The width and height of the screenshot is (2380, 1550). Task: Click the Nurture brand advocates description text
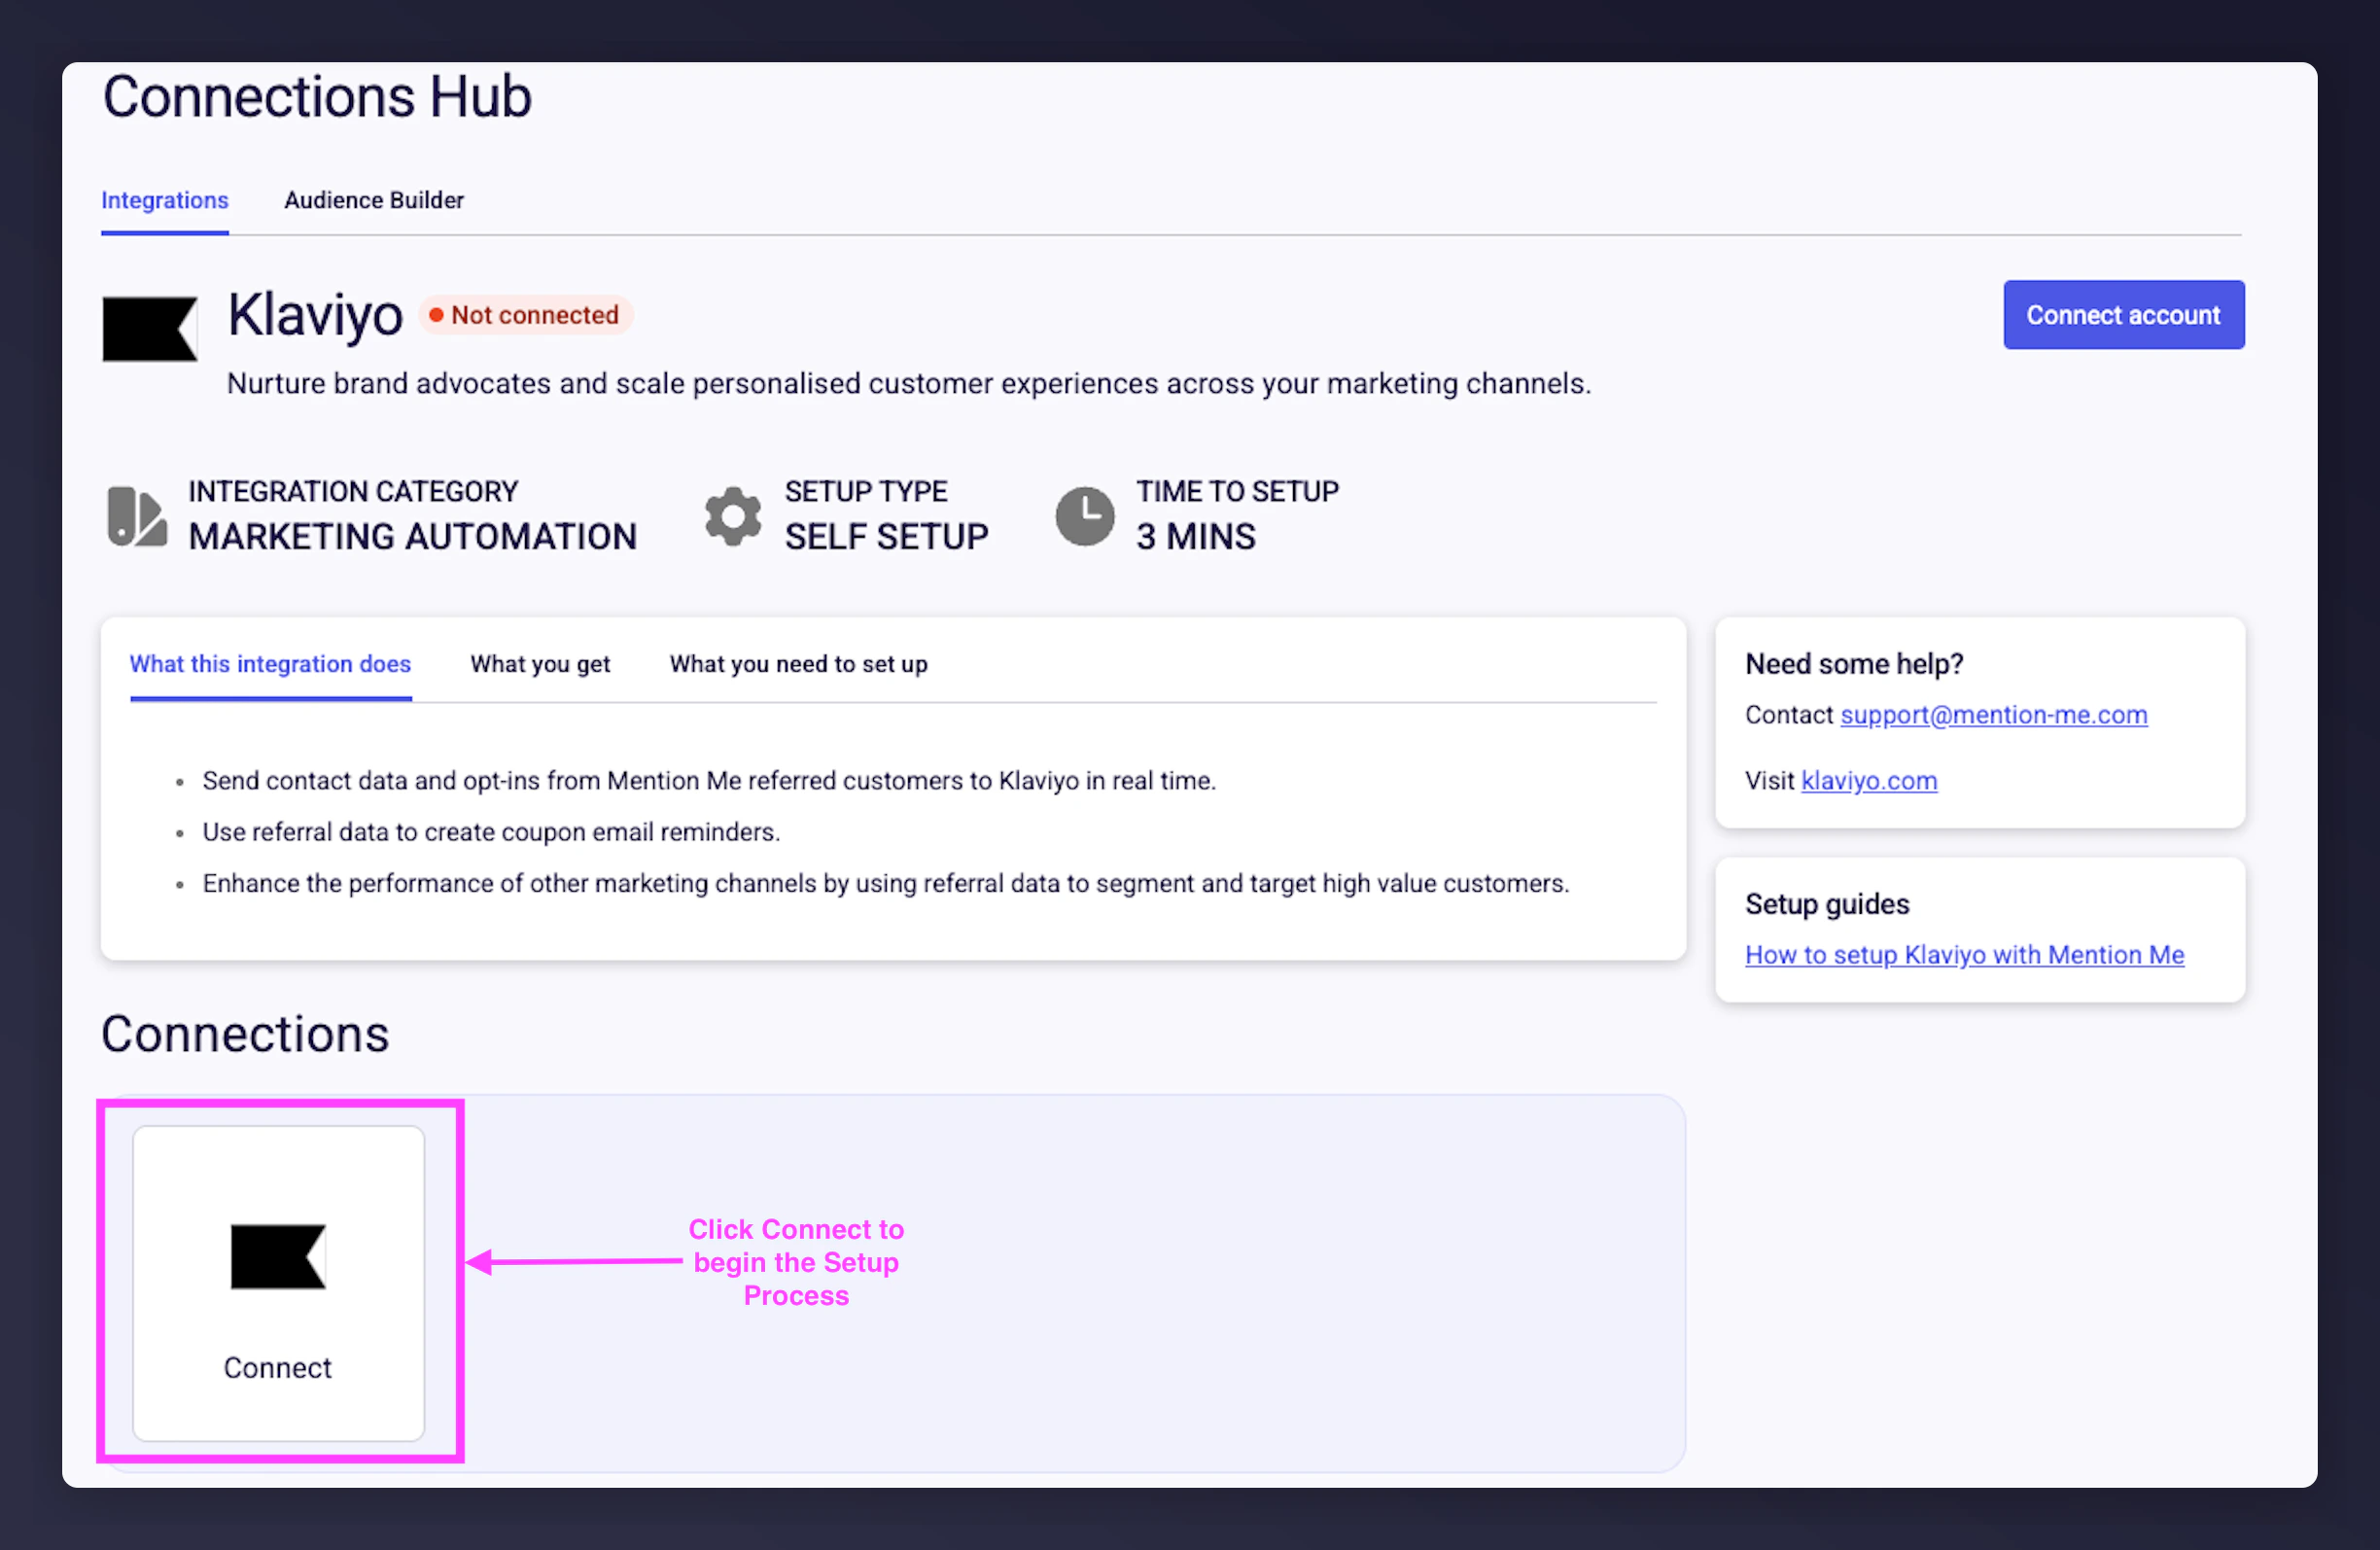pos(909,384)
